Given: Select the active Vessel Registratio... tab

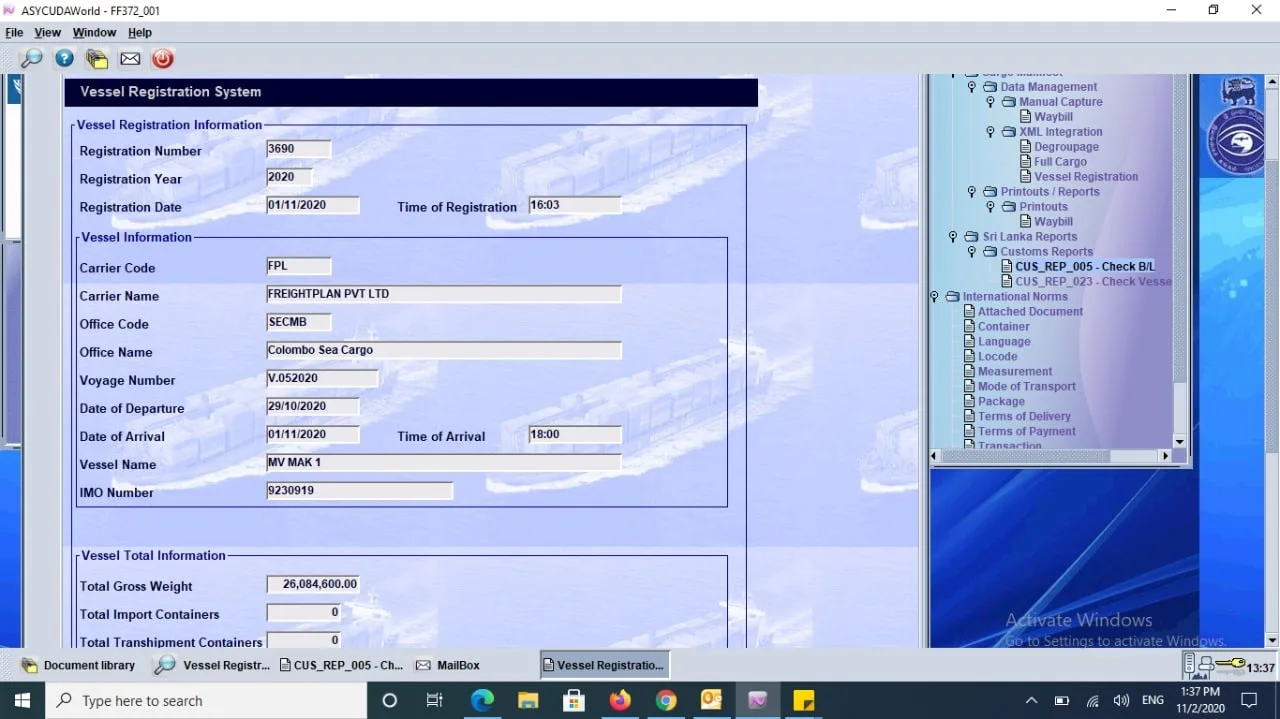Looking at the screenshot, I should [x=604, y=665].
